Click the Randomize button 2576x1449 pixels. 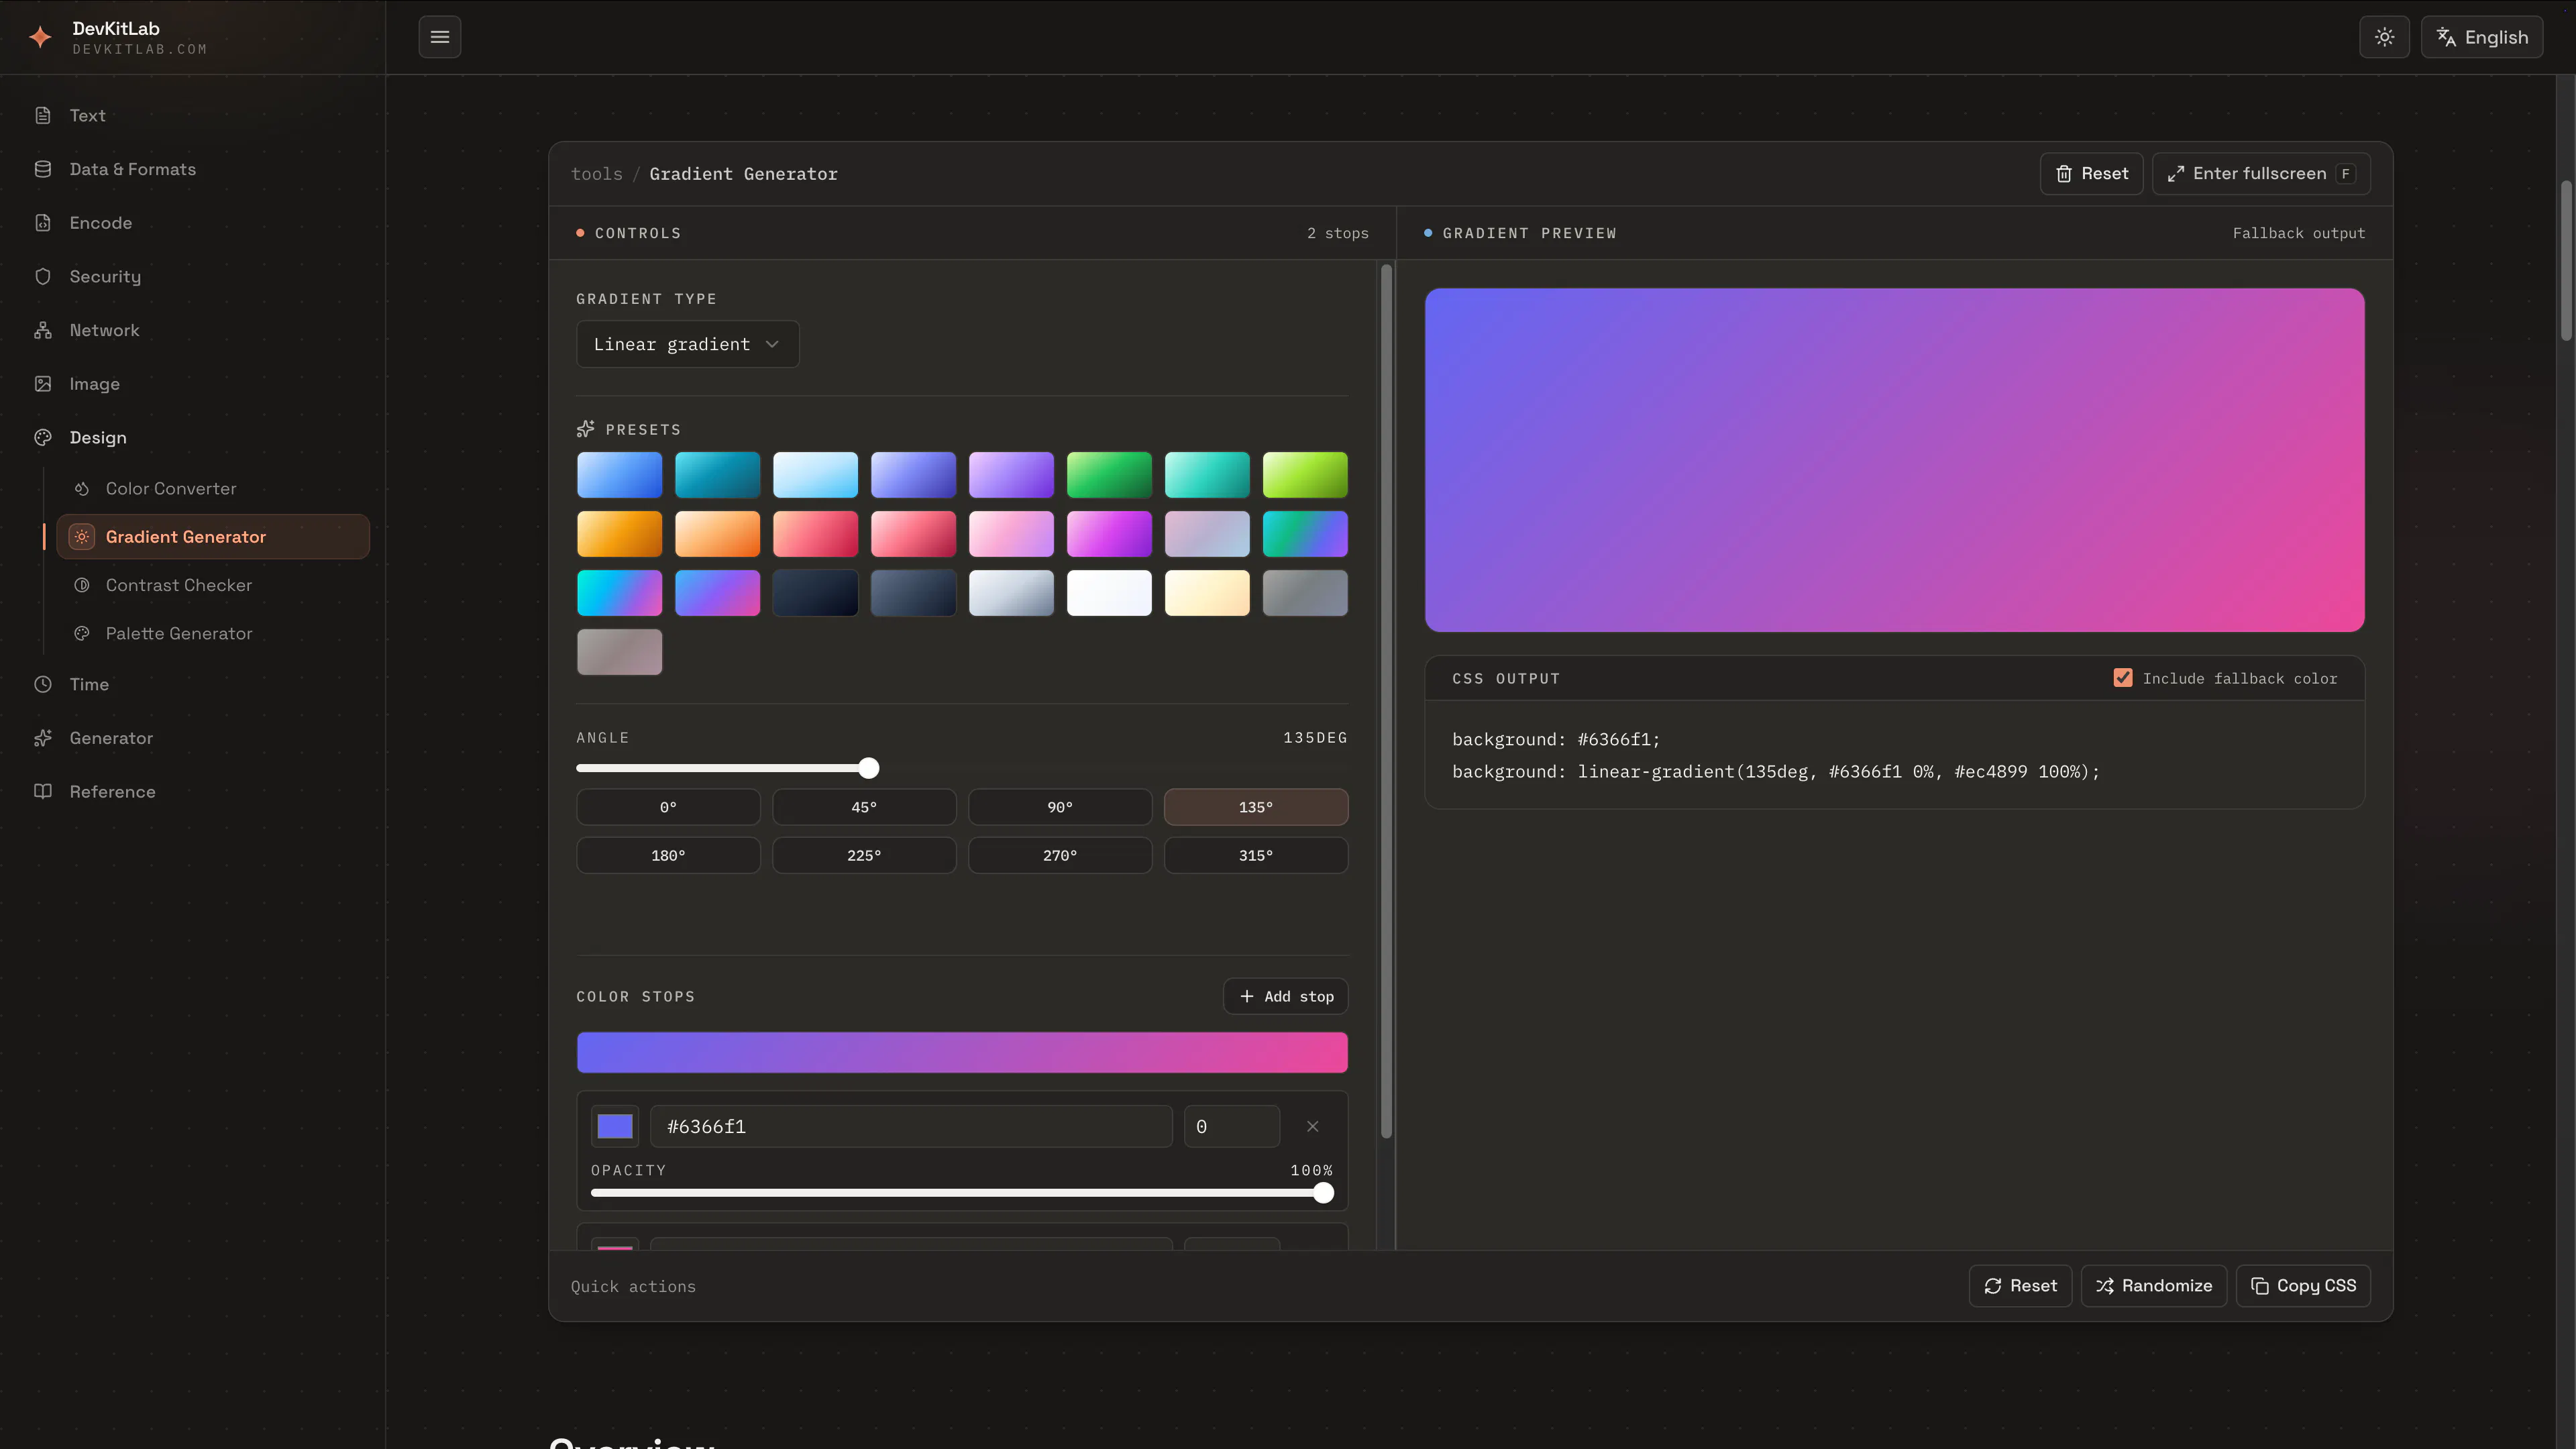tap(2154, 1285)
